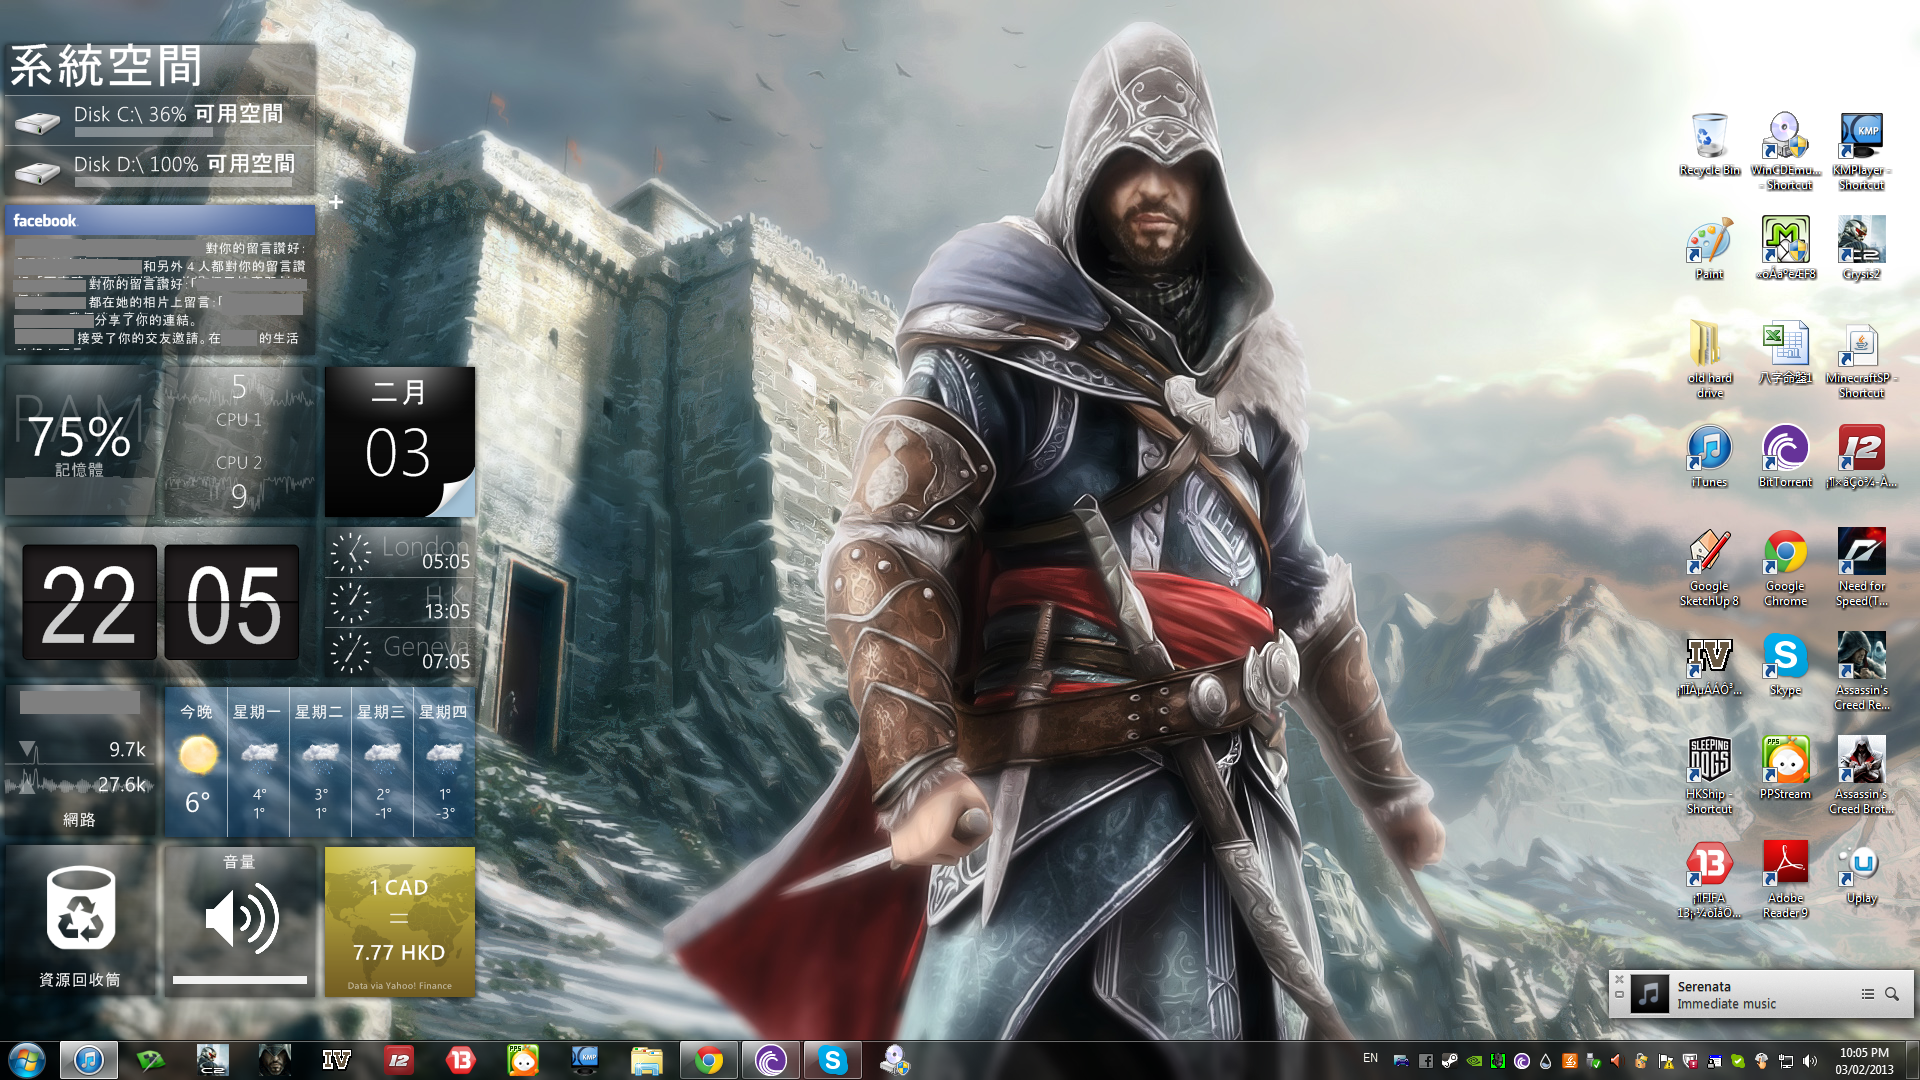Click Skype icon in the taskbar
Viewport: 1920px width, 1080px height.
pyautogui.click(x=832, y=1060)
